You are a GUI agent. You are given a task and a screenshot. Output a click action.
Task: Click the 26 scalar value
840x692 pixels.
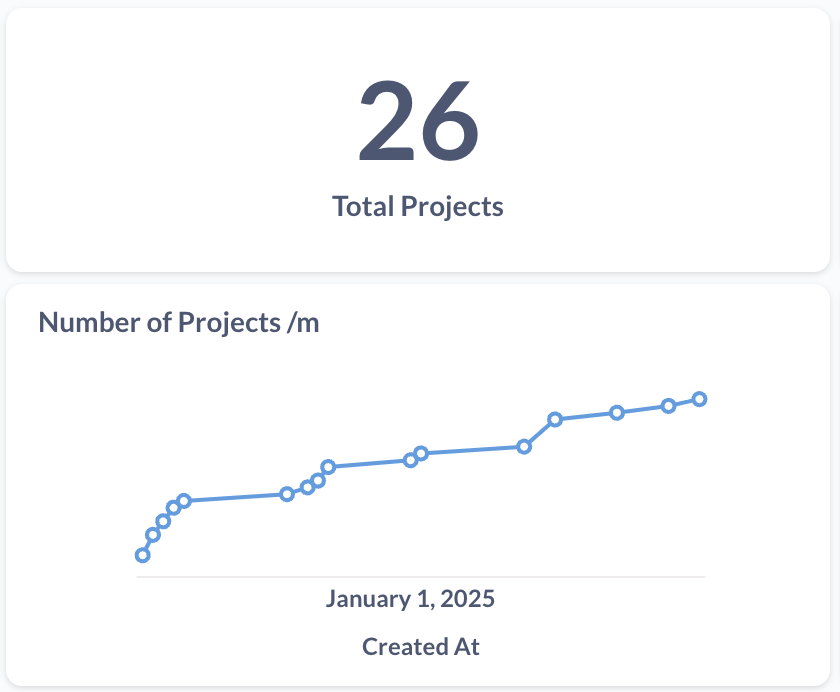coord(419,120)
